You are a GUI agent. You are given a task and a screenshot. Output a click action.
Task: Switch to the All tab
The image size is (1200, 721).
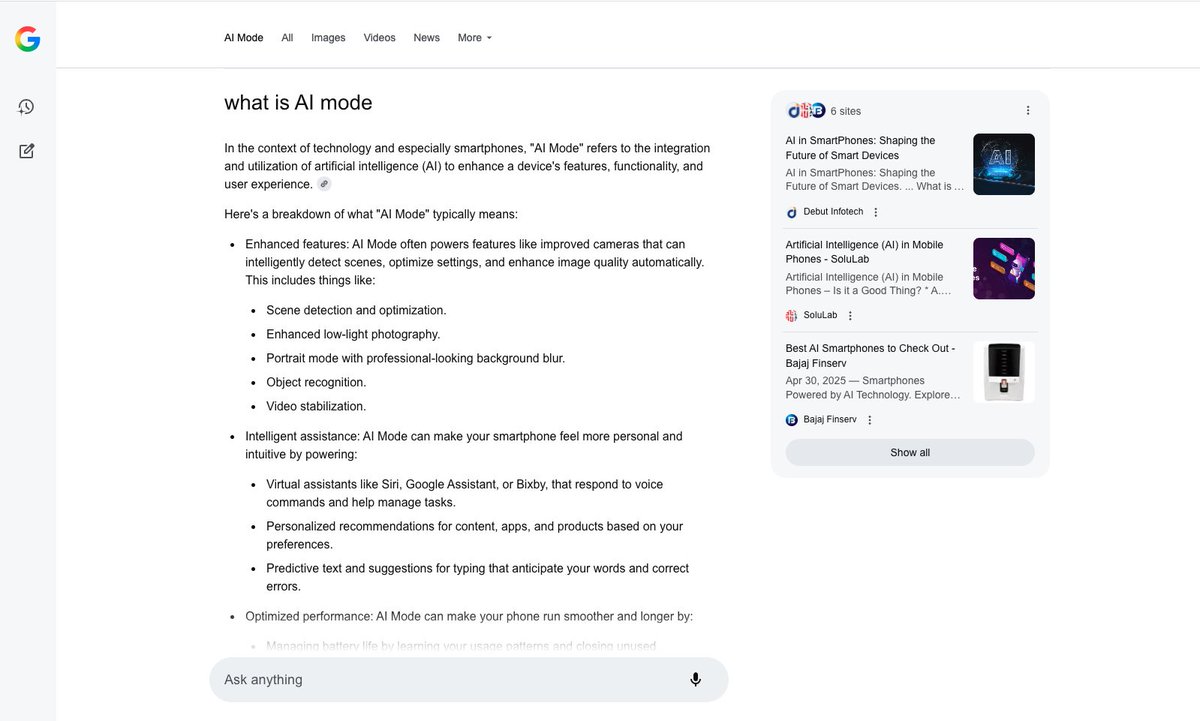287,38
